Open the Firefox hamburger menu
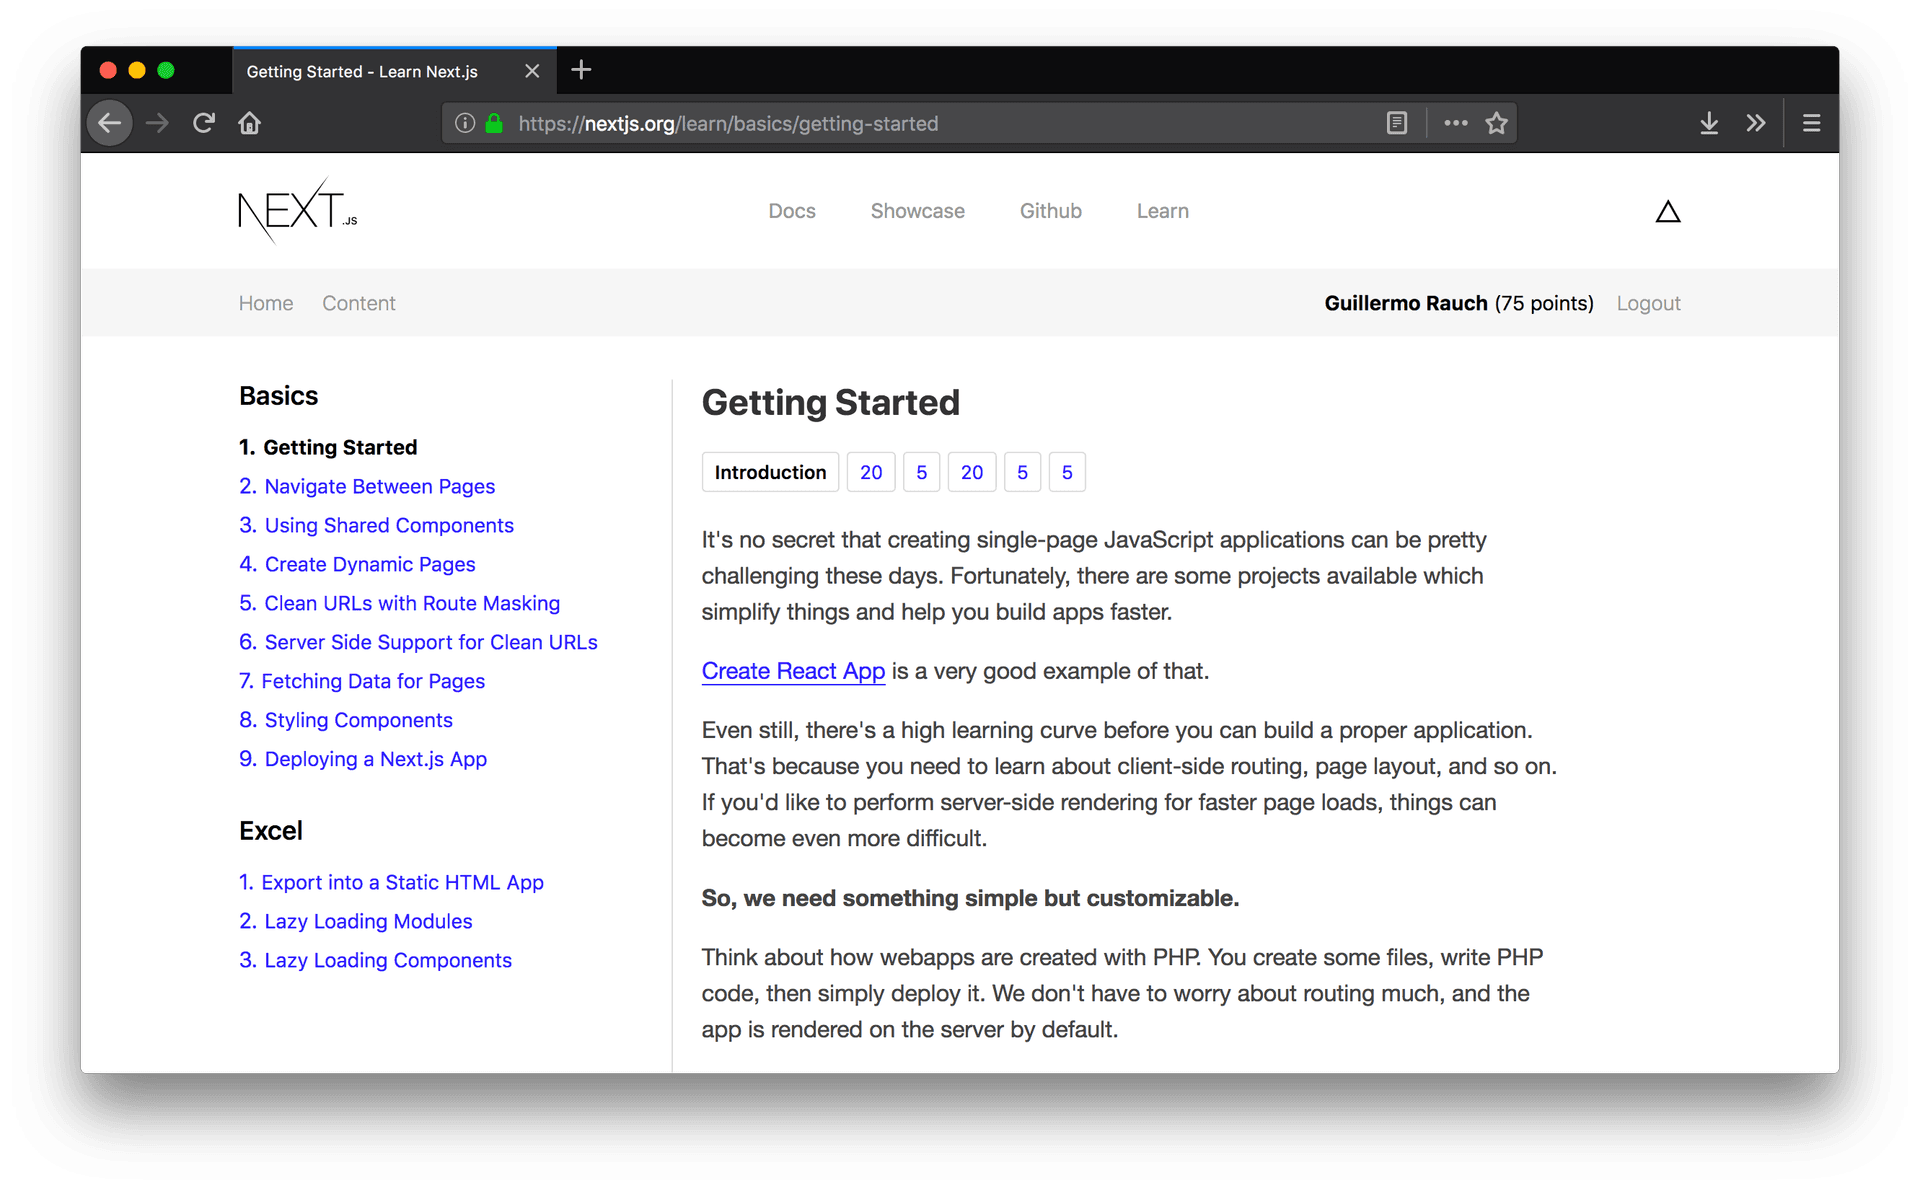This screenshot has height=1189, width=1920. 1811,122
